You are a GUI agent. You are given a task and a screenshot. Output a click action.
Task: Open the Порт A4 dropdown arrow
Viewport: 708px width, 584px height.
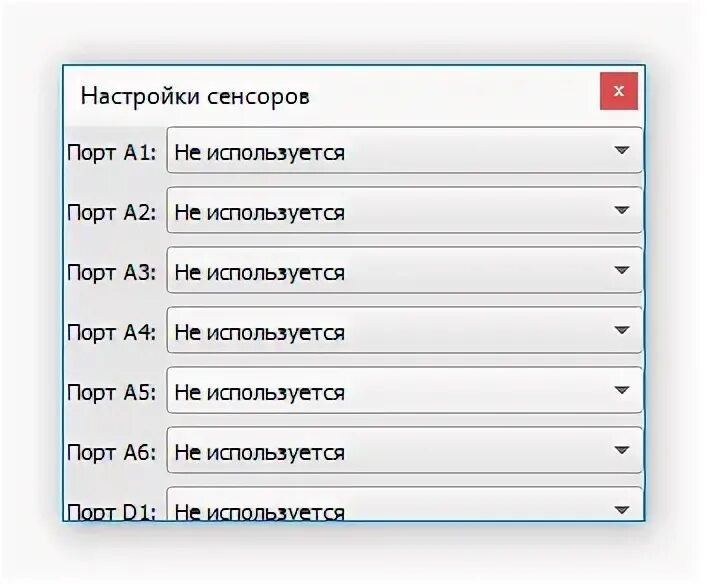622,330
